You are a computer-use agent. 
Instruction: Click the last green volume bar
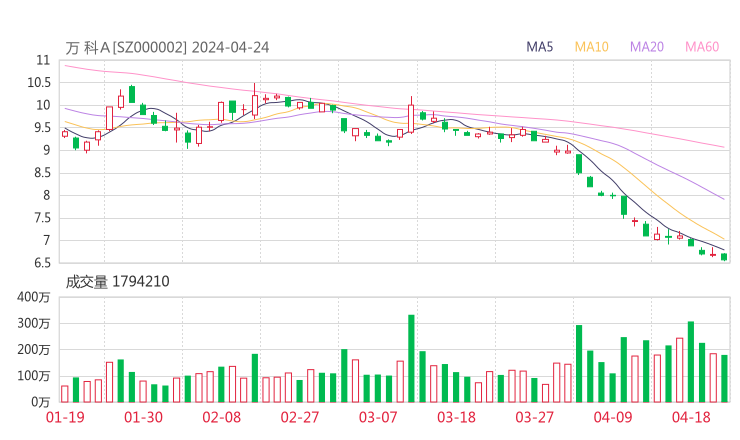click(724, 379)
